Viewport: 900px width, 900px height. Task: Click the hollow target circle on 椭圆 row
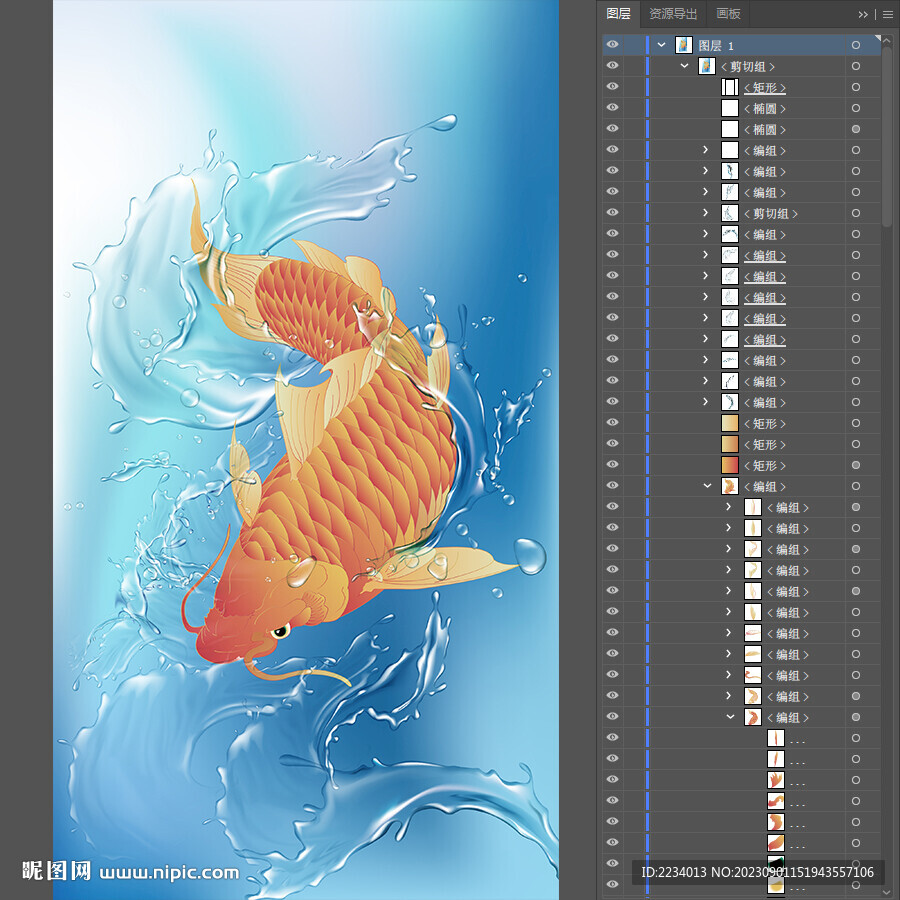pyautogui.click(x=855, y=108)
